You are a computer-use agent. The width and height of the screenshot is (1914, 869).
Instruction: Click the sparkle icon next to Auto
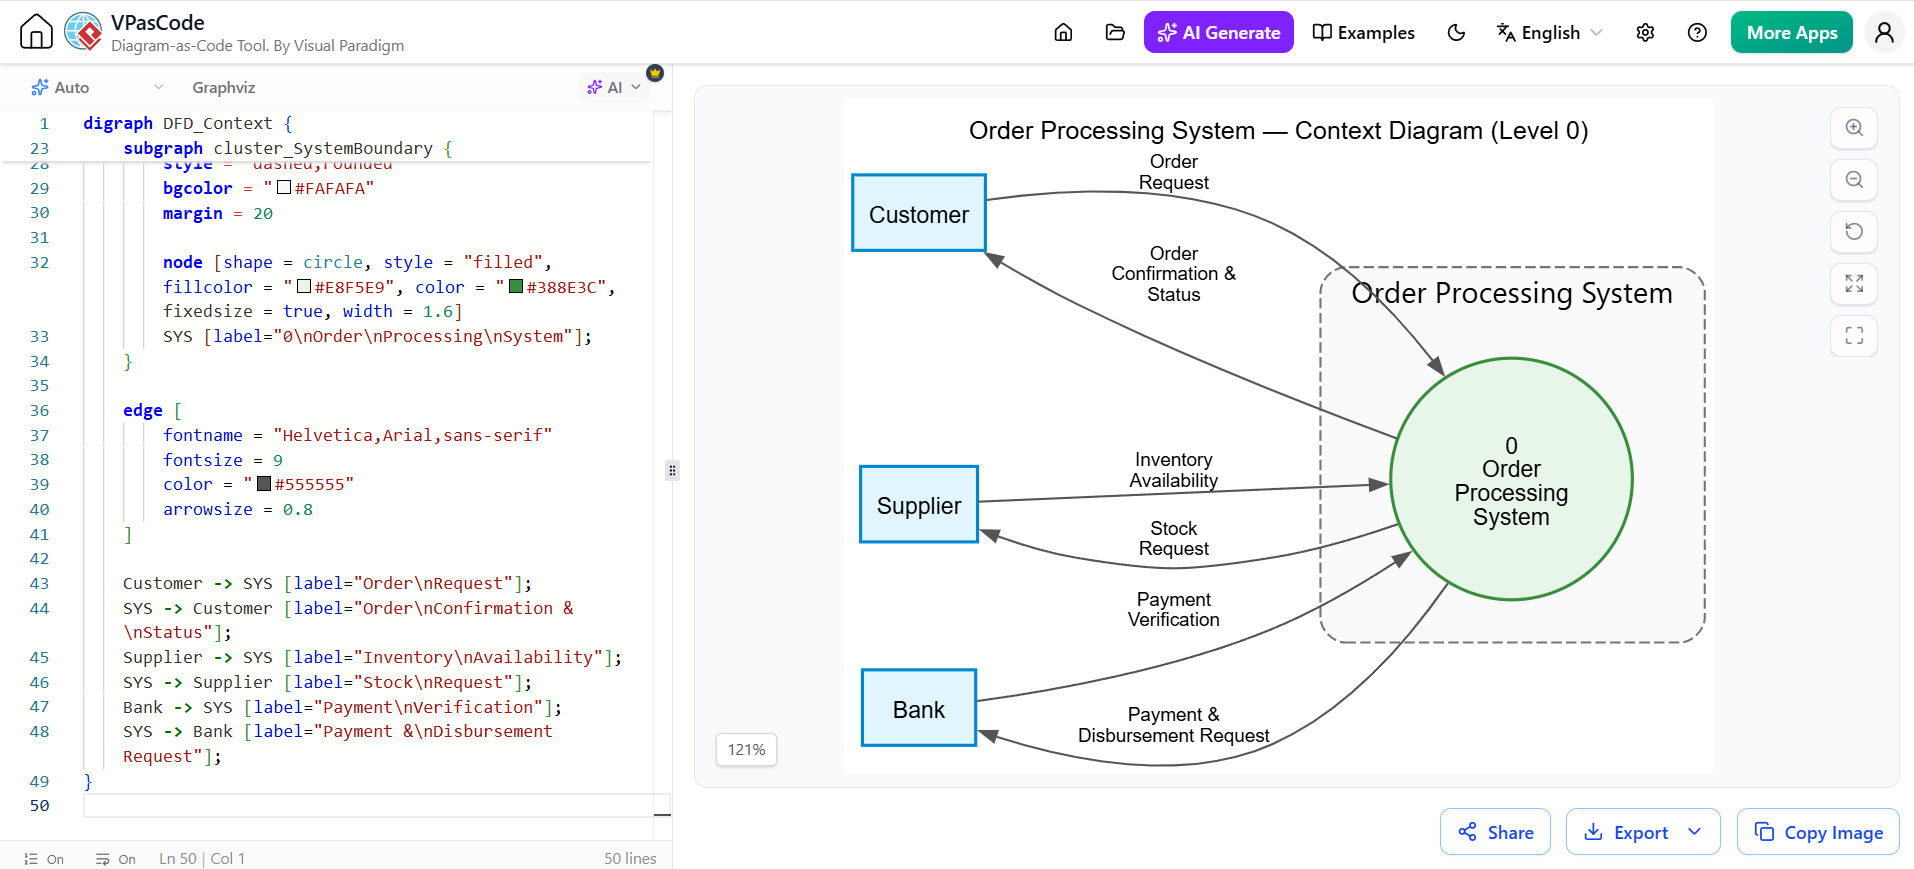40,87
